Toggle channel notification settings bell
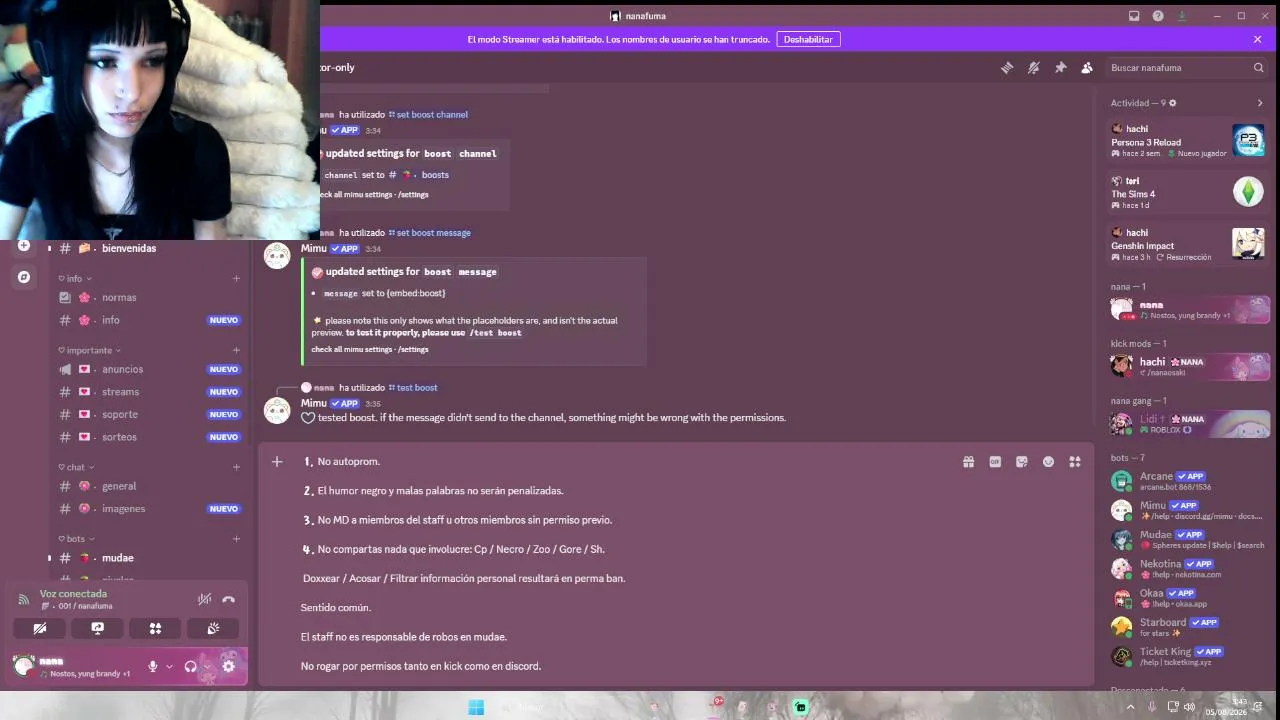Screen dimensions: 1280x720 click(x=1034, y=68)
